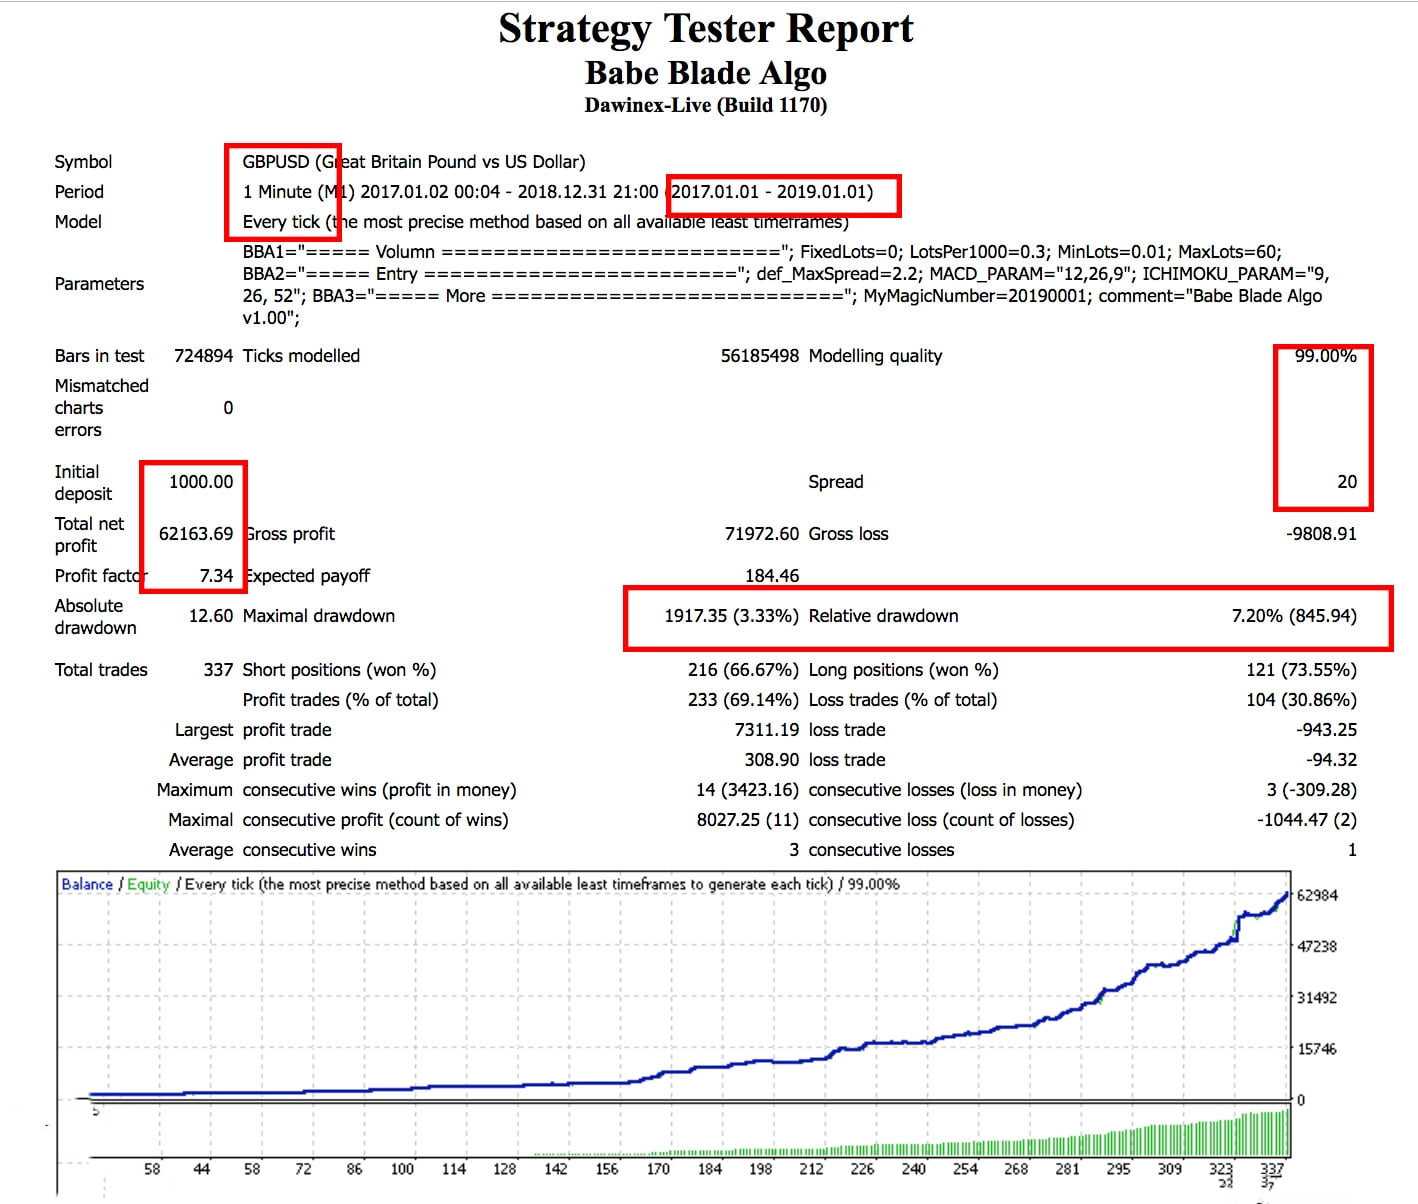Click 'Balance' legend label in chart
The height and width of the screenshot is (1204, 1418).
pos(87,884)
